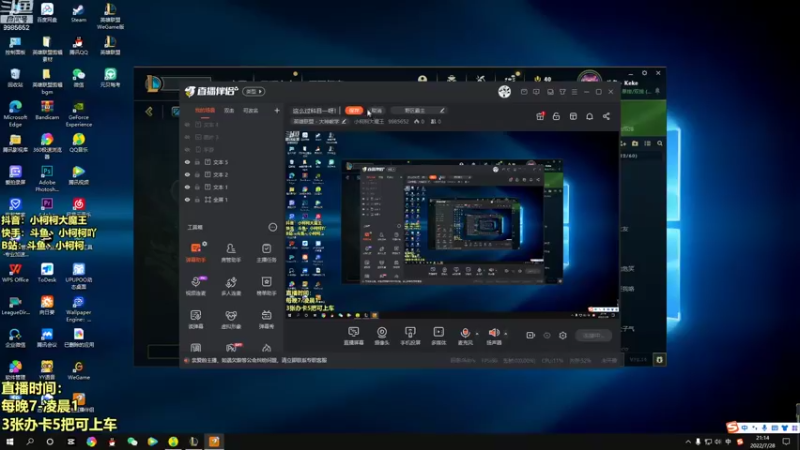This screenshot has width=800, height=450.
Task: Add a new scene with the plus button
Action: click(x=277, y=110)
